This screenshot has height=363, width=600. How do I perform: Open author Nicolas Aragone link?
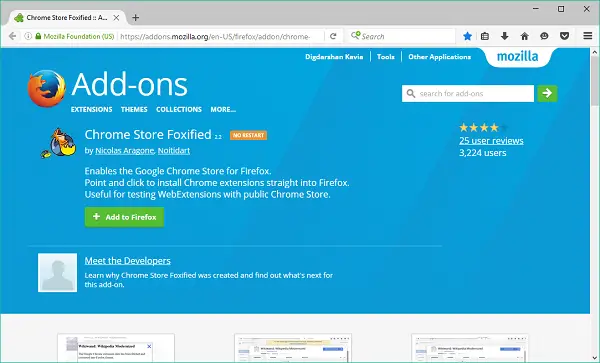coord(124,151)
